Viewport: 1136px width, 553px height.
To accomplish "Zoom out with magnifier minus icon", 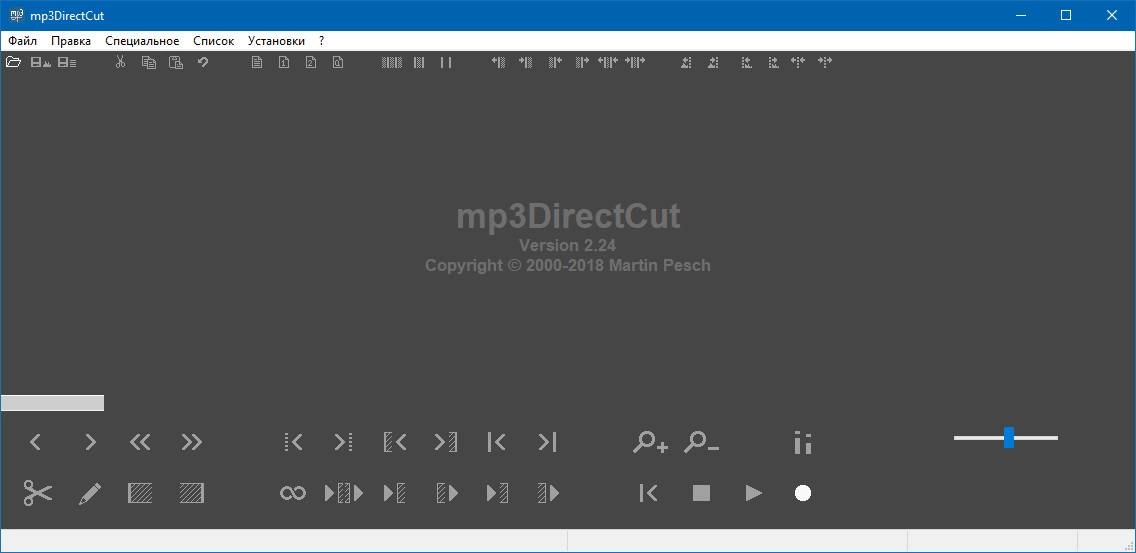I will [x=701, y=441].
